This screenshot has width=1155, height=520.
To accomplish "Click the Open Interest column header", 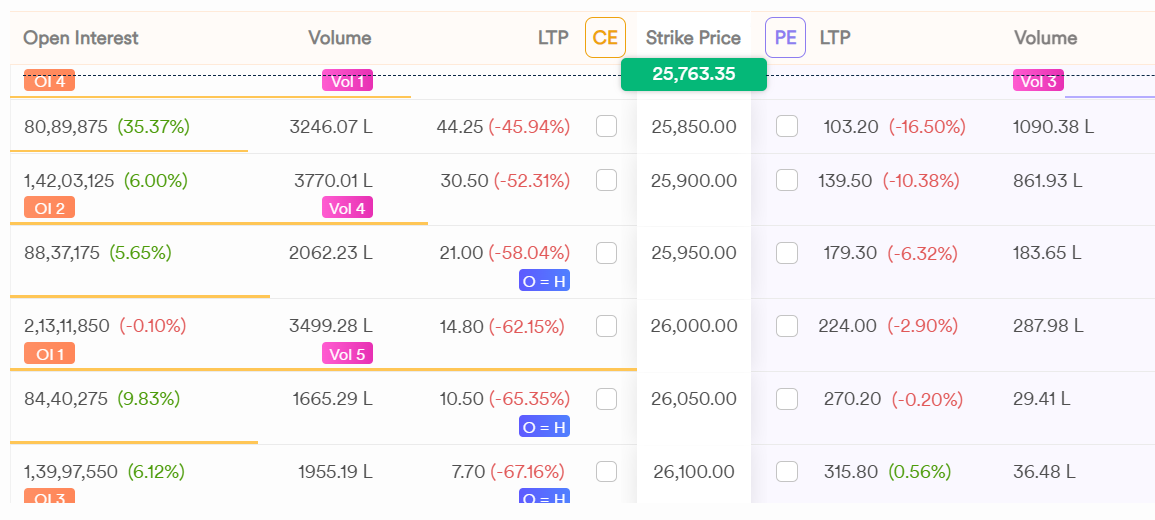I will tap(81, 38).
